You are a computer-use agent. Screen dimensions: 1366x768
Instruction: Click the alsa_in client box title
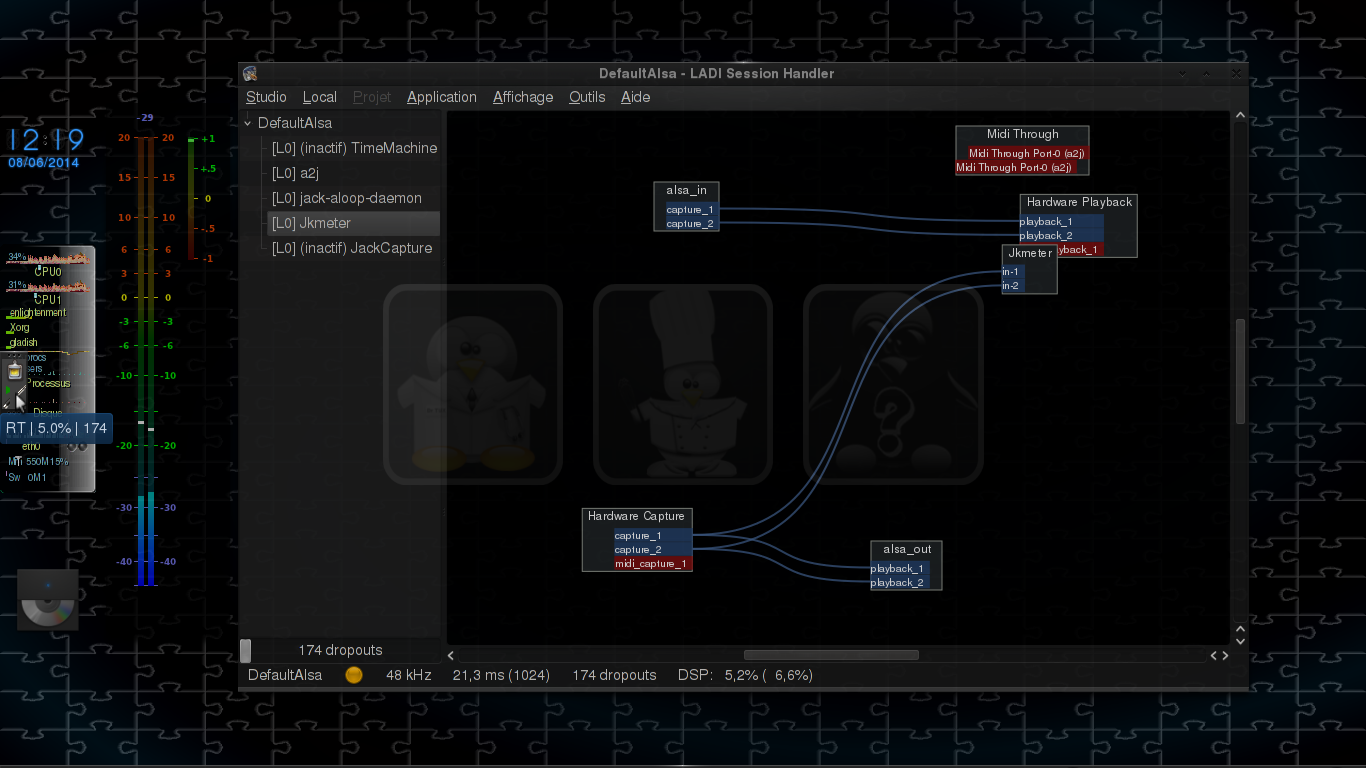pos(686,190)
